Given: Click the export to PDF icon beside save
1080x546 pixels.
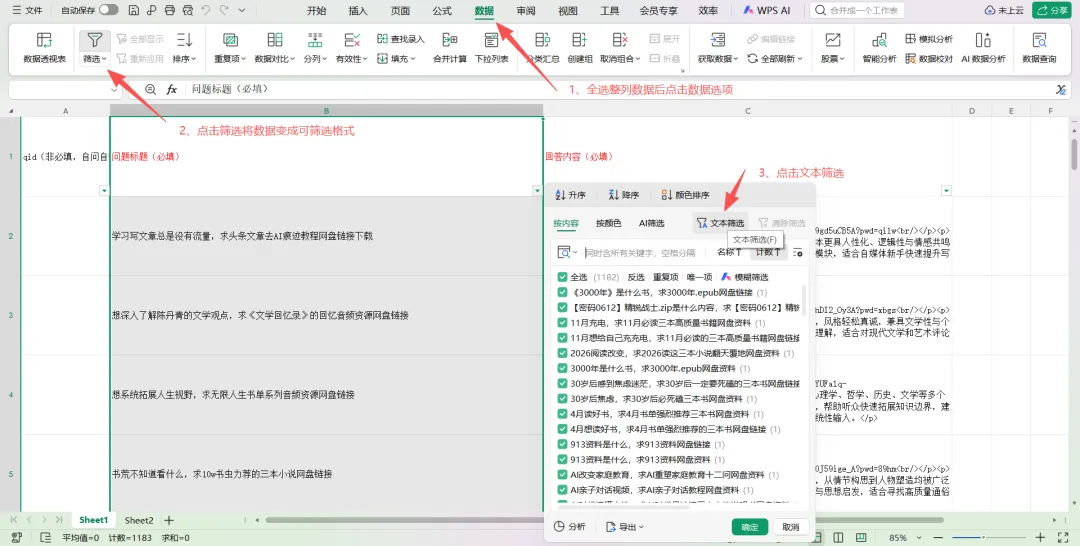Looking at the screenshot, I should 152,10.
